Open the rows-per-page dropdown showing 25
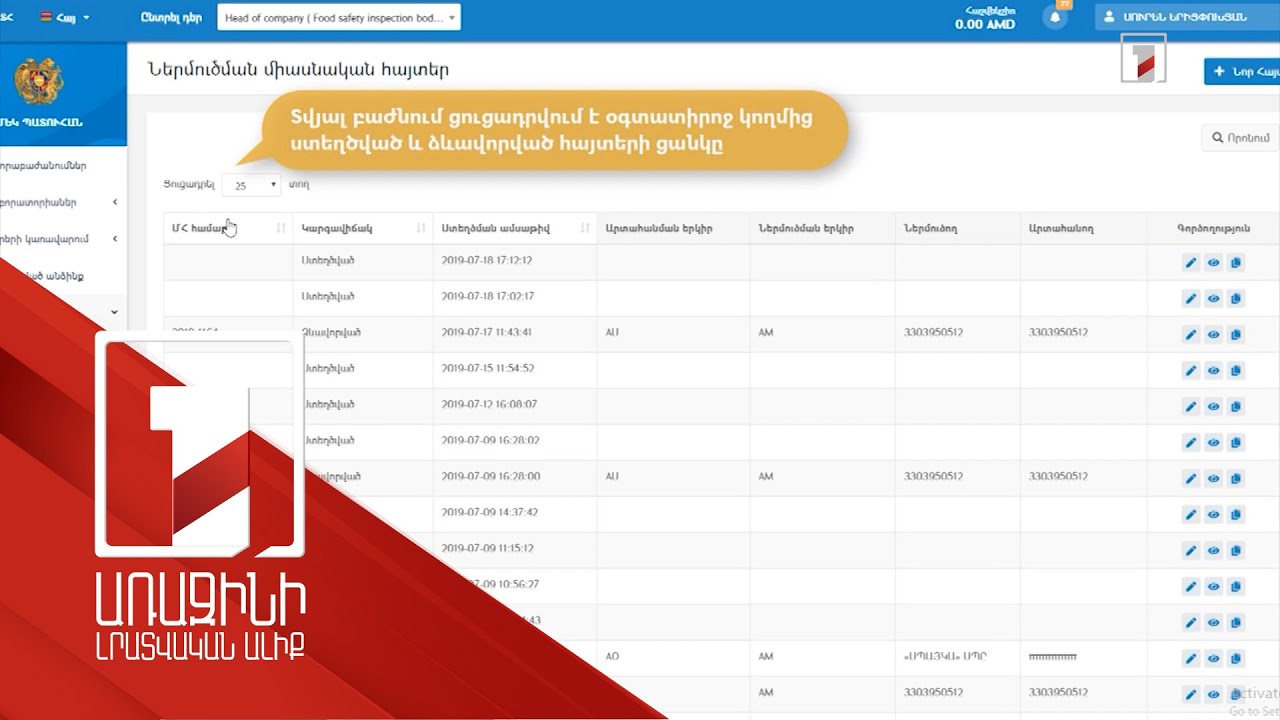This screenshot has width=1280, height=720. (252, 185)
